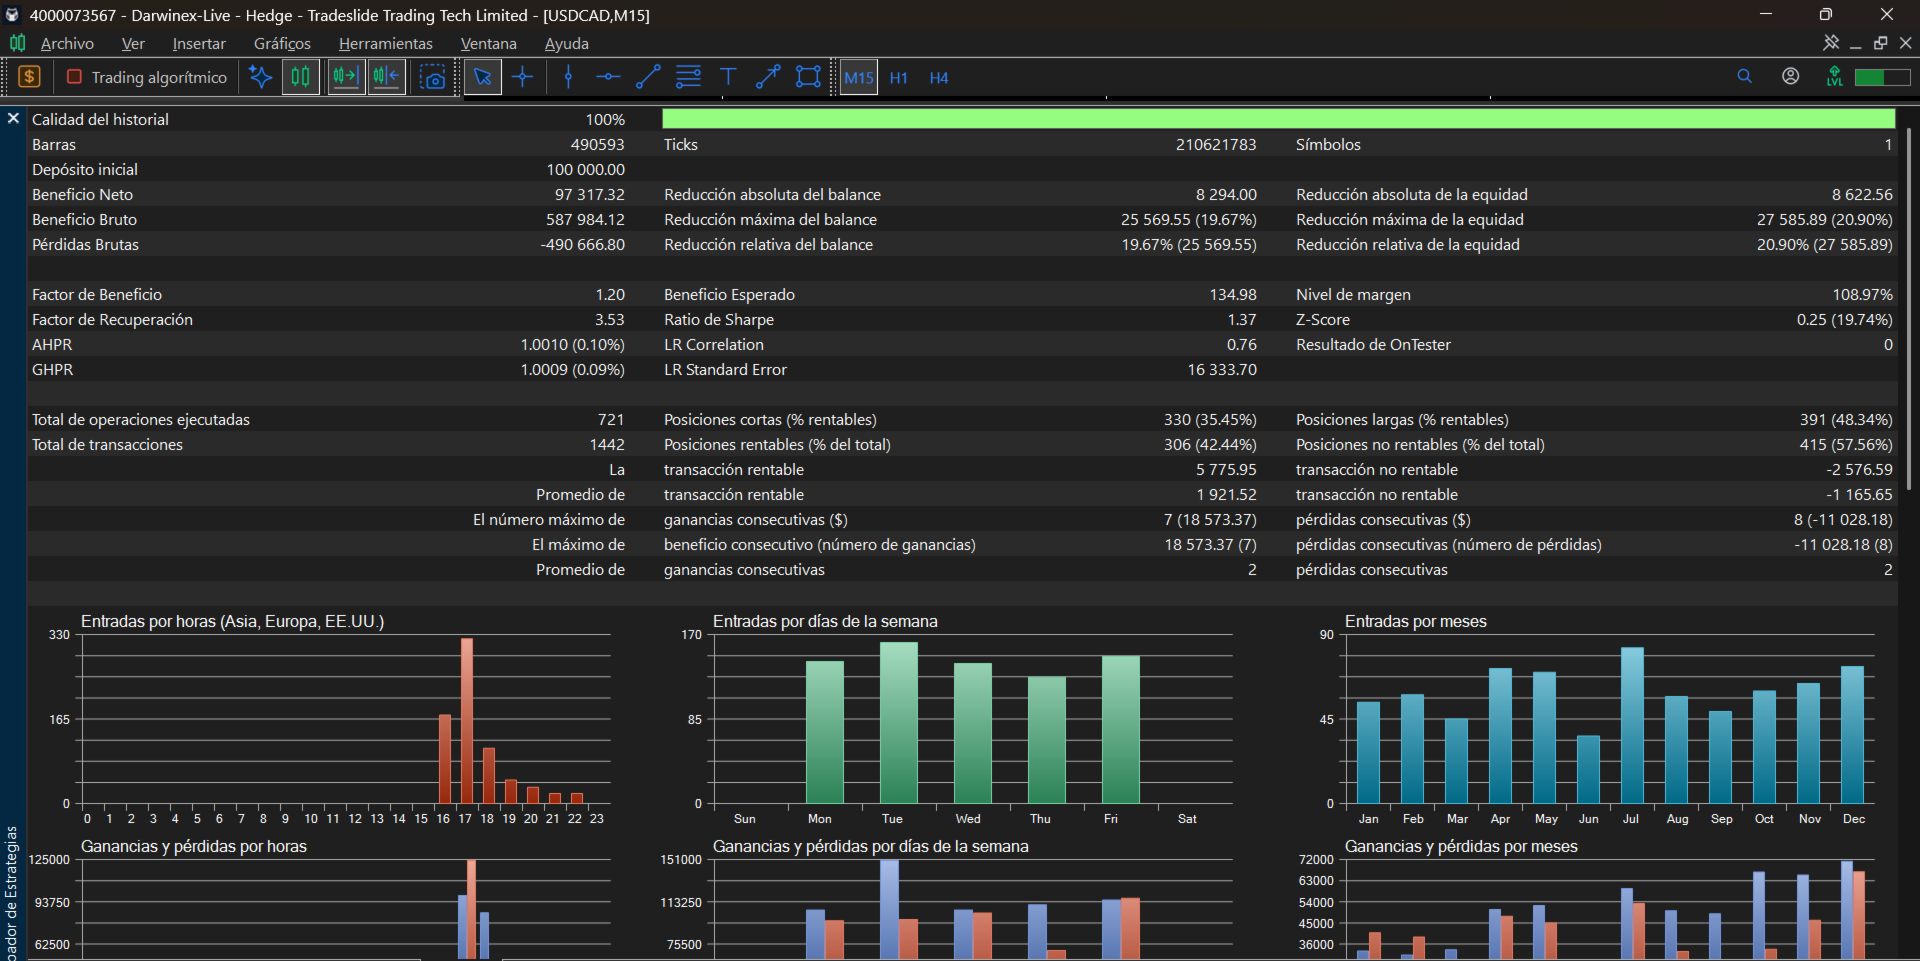
Task: Switch to the H4 timeframe
Action: click(939, 78)
